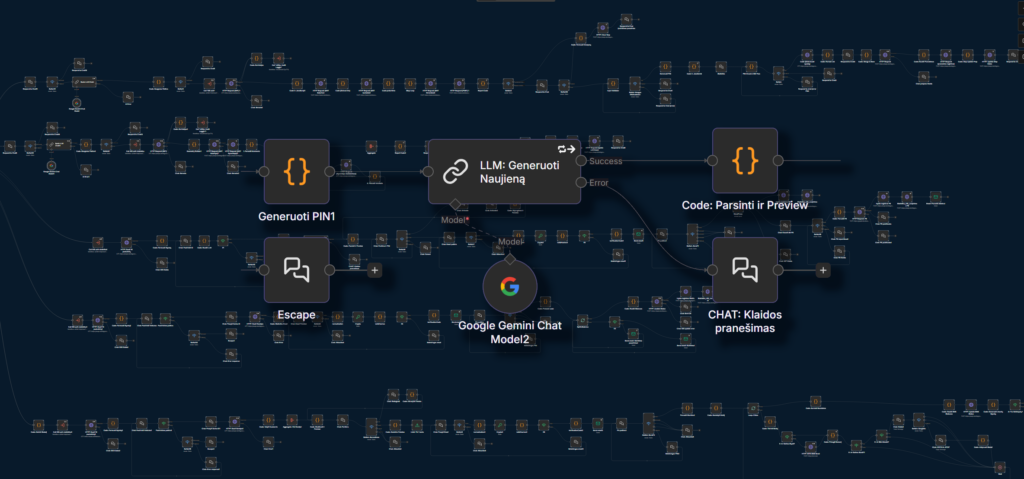Click the 'Google Gemini Chat Model2' label
This screenshot has height=479, width=1024.
pyautogui.click(x=510, y=333)
